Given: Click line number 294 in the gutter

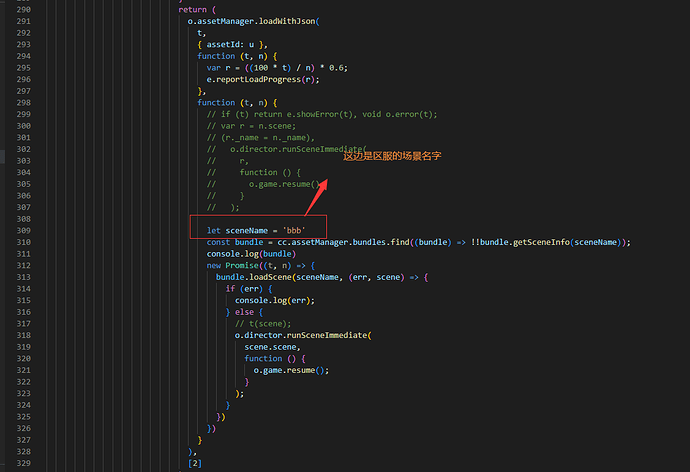Looking at the screenshot, I should (x=23, y=56).
